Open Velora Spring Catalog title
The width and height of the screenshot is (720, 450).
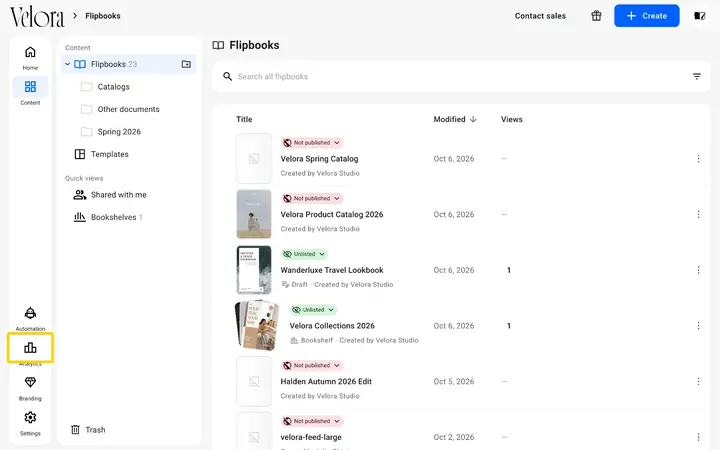coord(319,159)
